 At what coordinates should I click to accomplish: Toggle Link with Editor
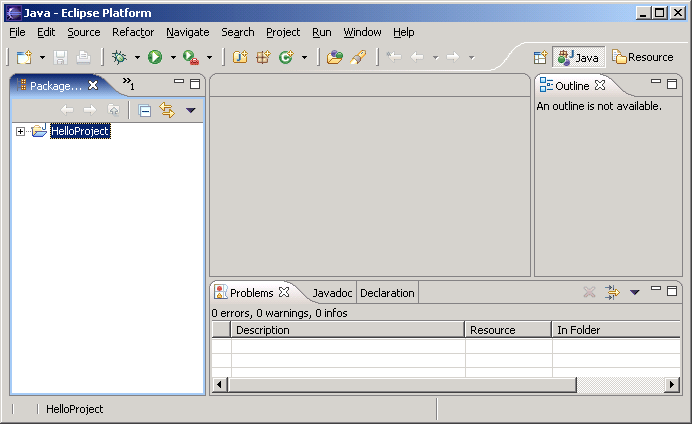click(x=167, y=110)
